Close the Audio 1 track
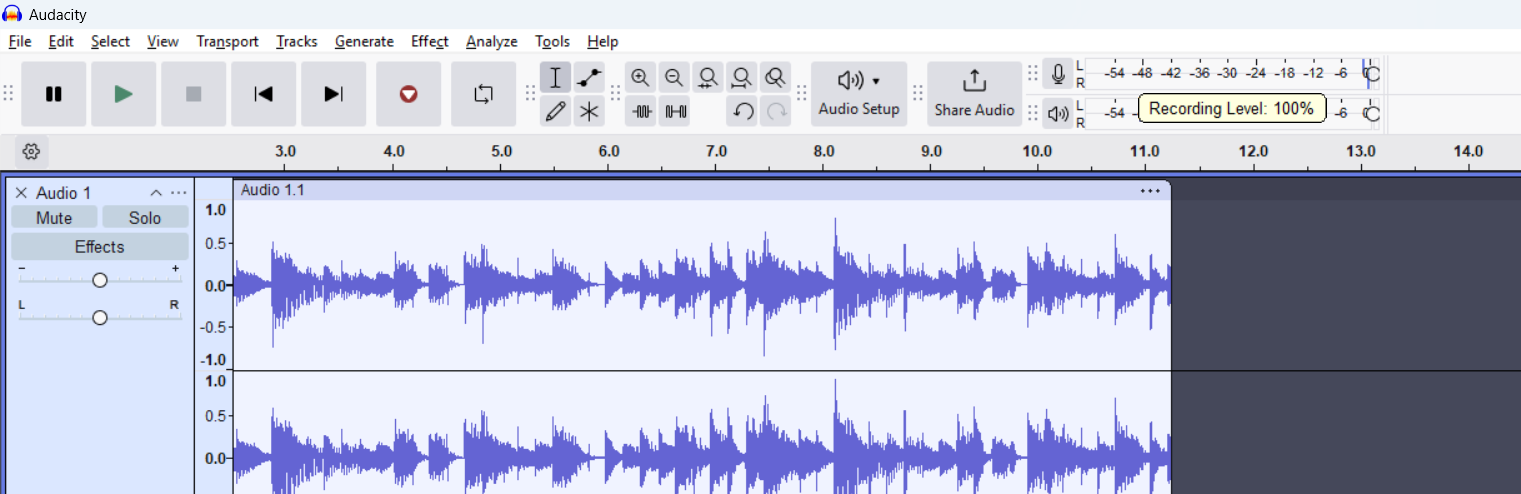Image resolution: width=1521 pixels, height=494 pixels. tap(21, 193)
